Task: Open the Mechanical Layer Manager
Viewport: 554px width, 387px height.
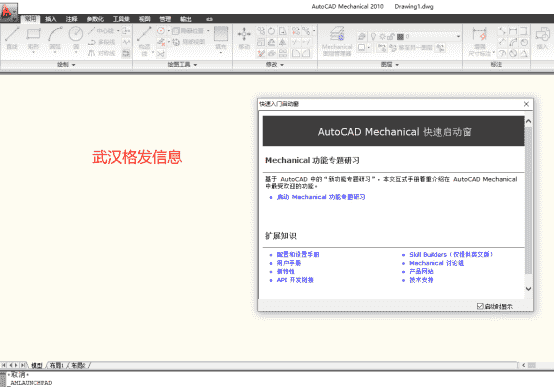Action: (x=337, y=41)
